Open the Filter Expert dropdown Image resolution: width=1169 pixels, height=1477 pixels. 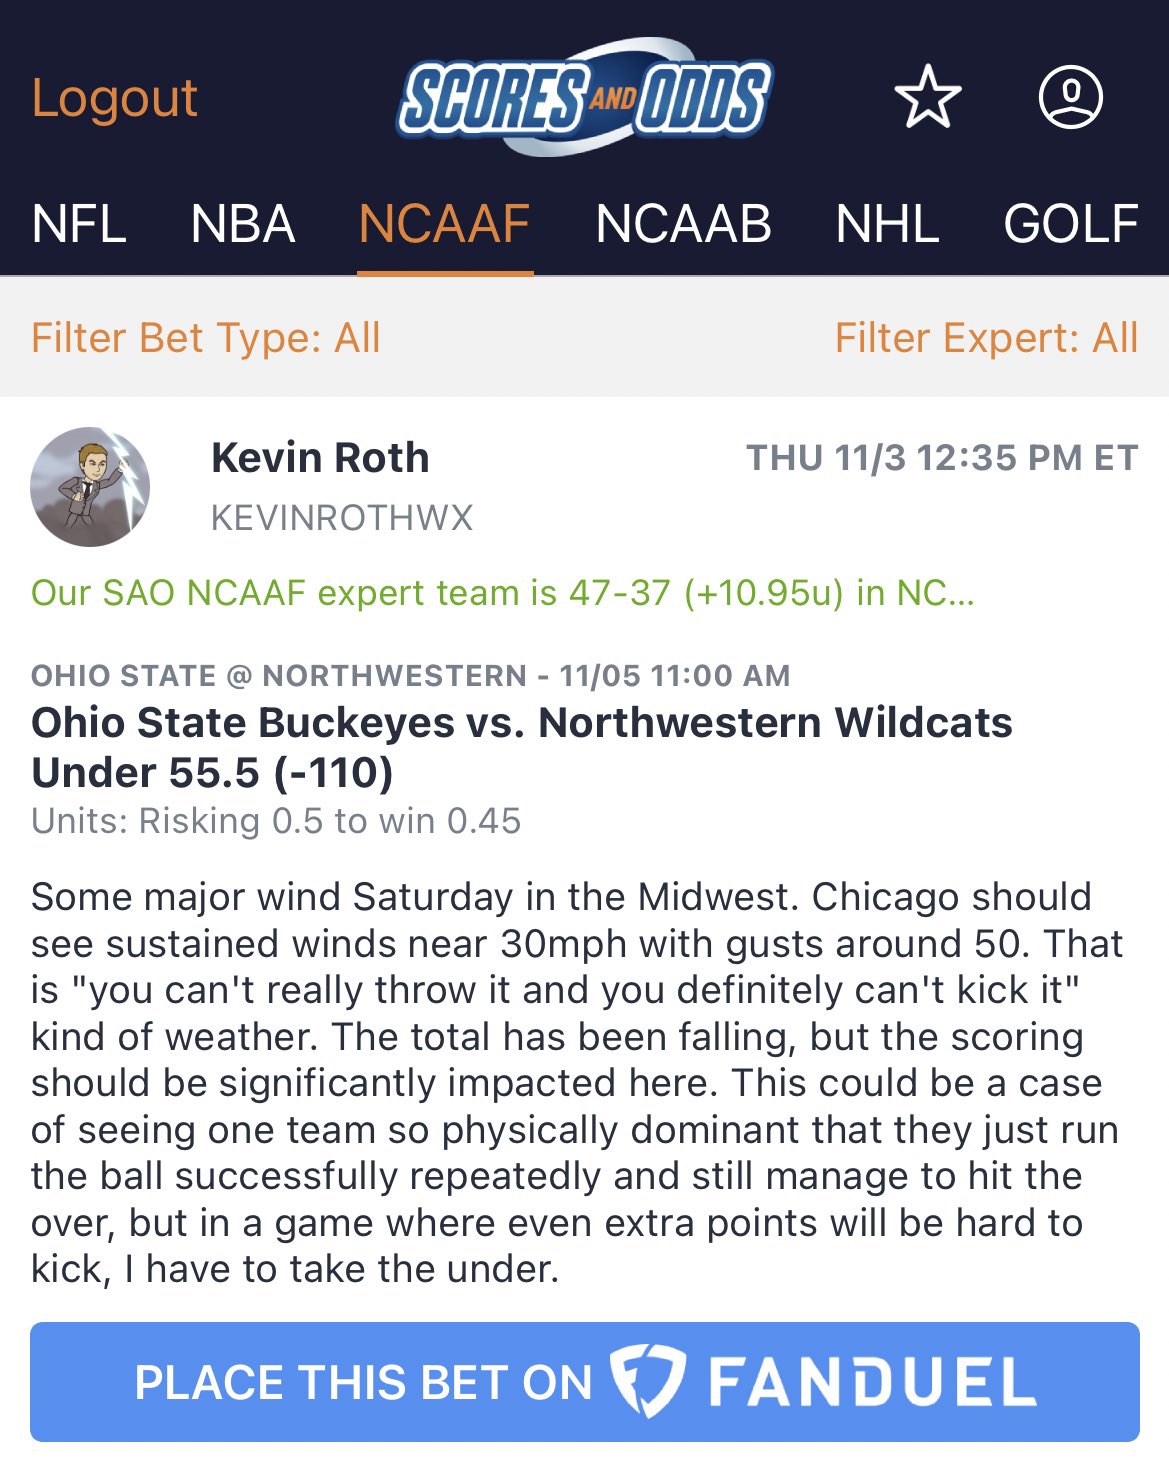pos(986,338)
